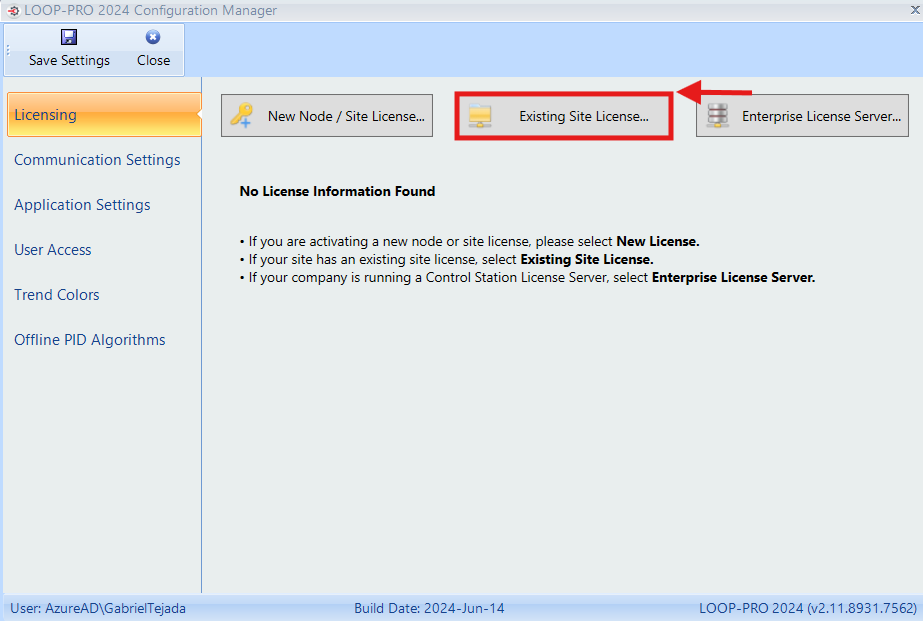The image size is (923, 621).
Task: Click the key icon on New Node button
Action: click(241, 115)
